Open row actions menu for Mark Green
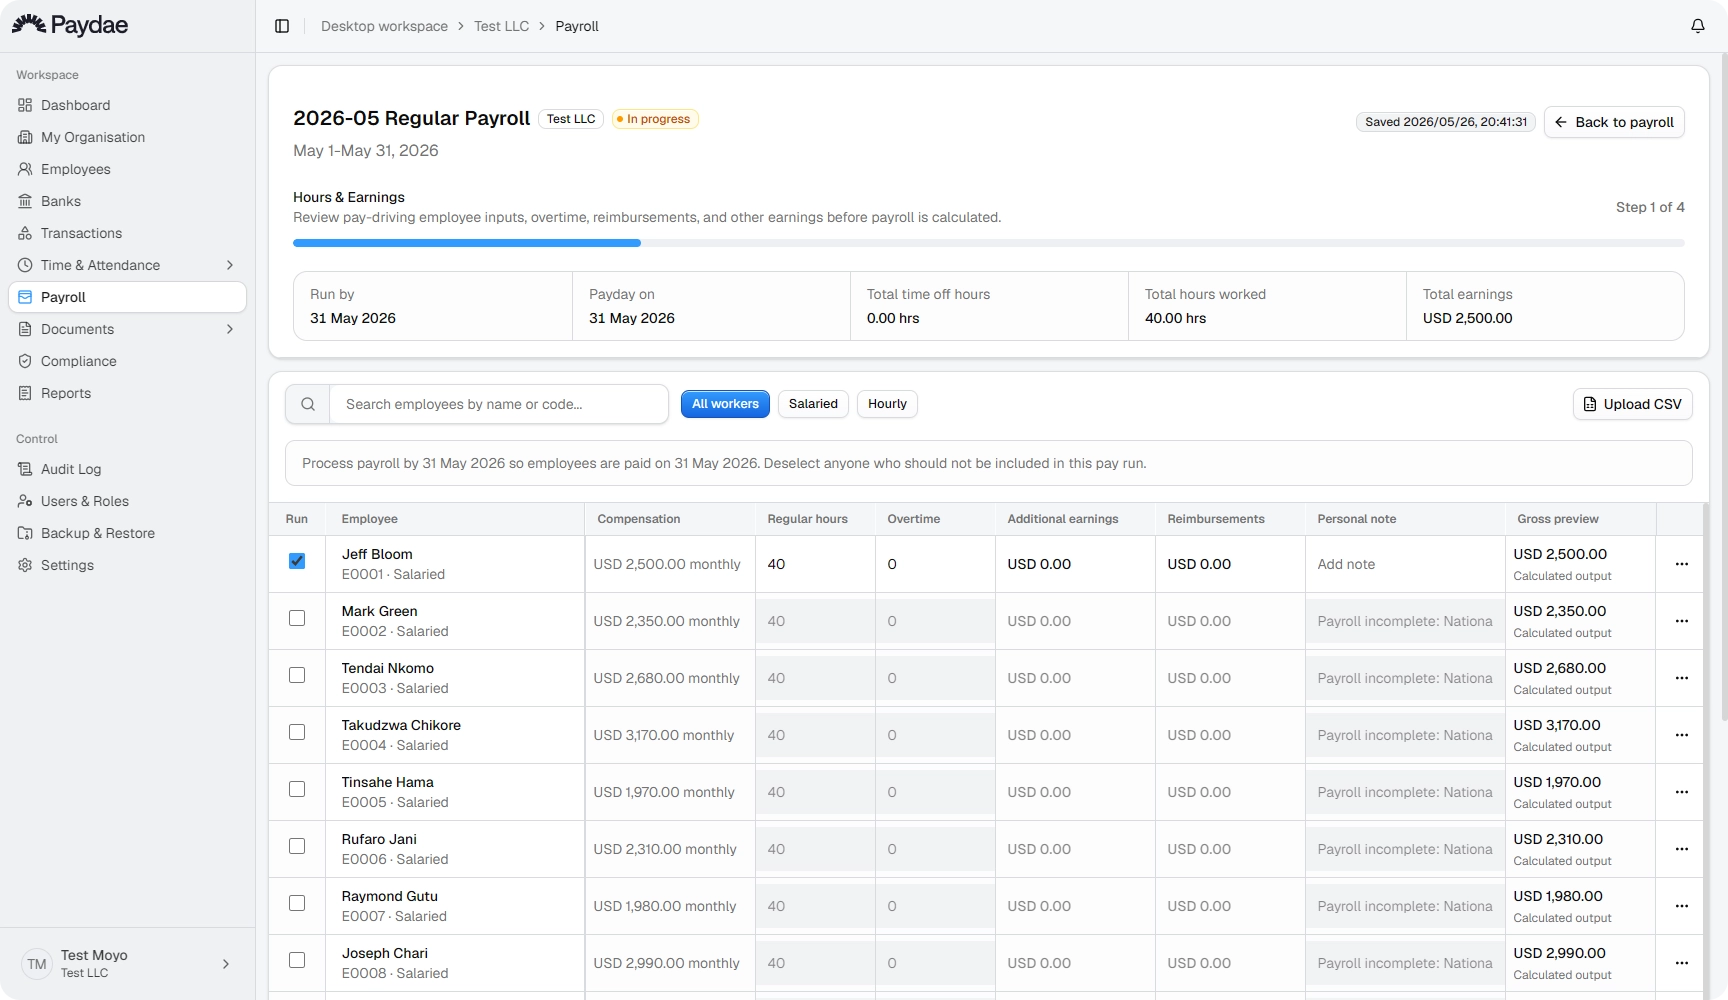 tap(1682, 621)
